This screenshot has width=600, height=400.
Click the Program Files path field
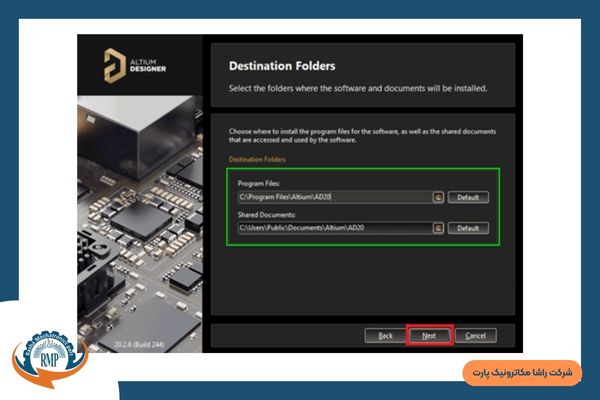coord(333,197)
